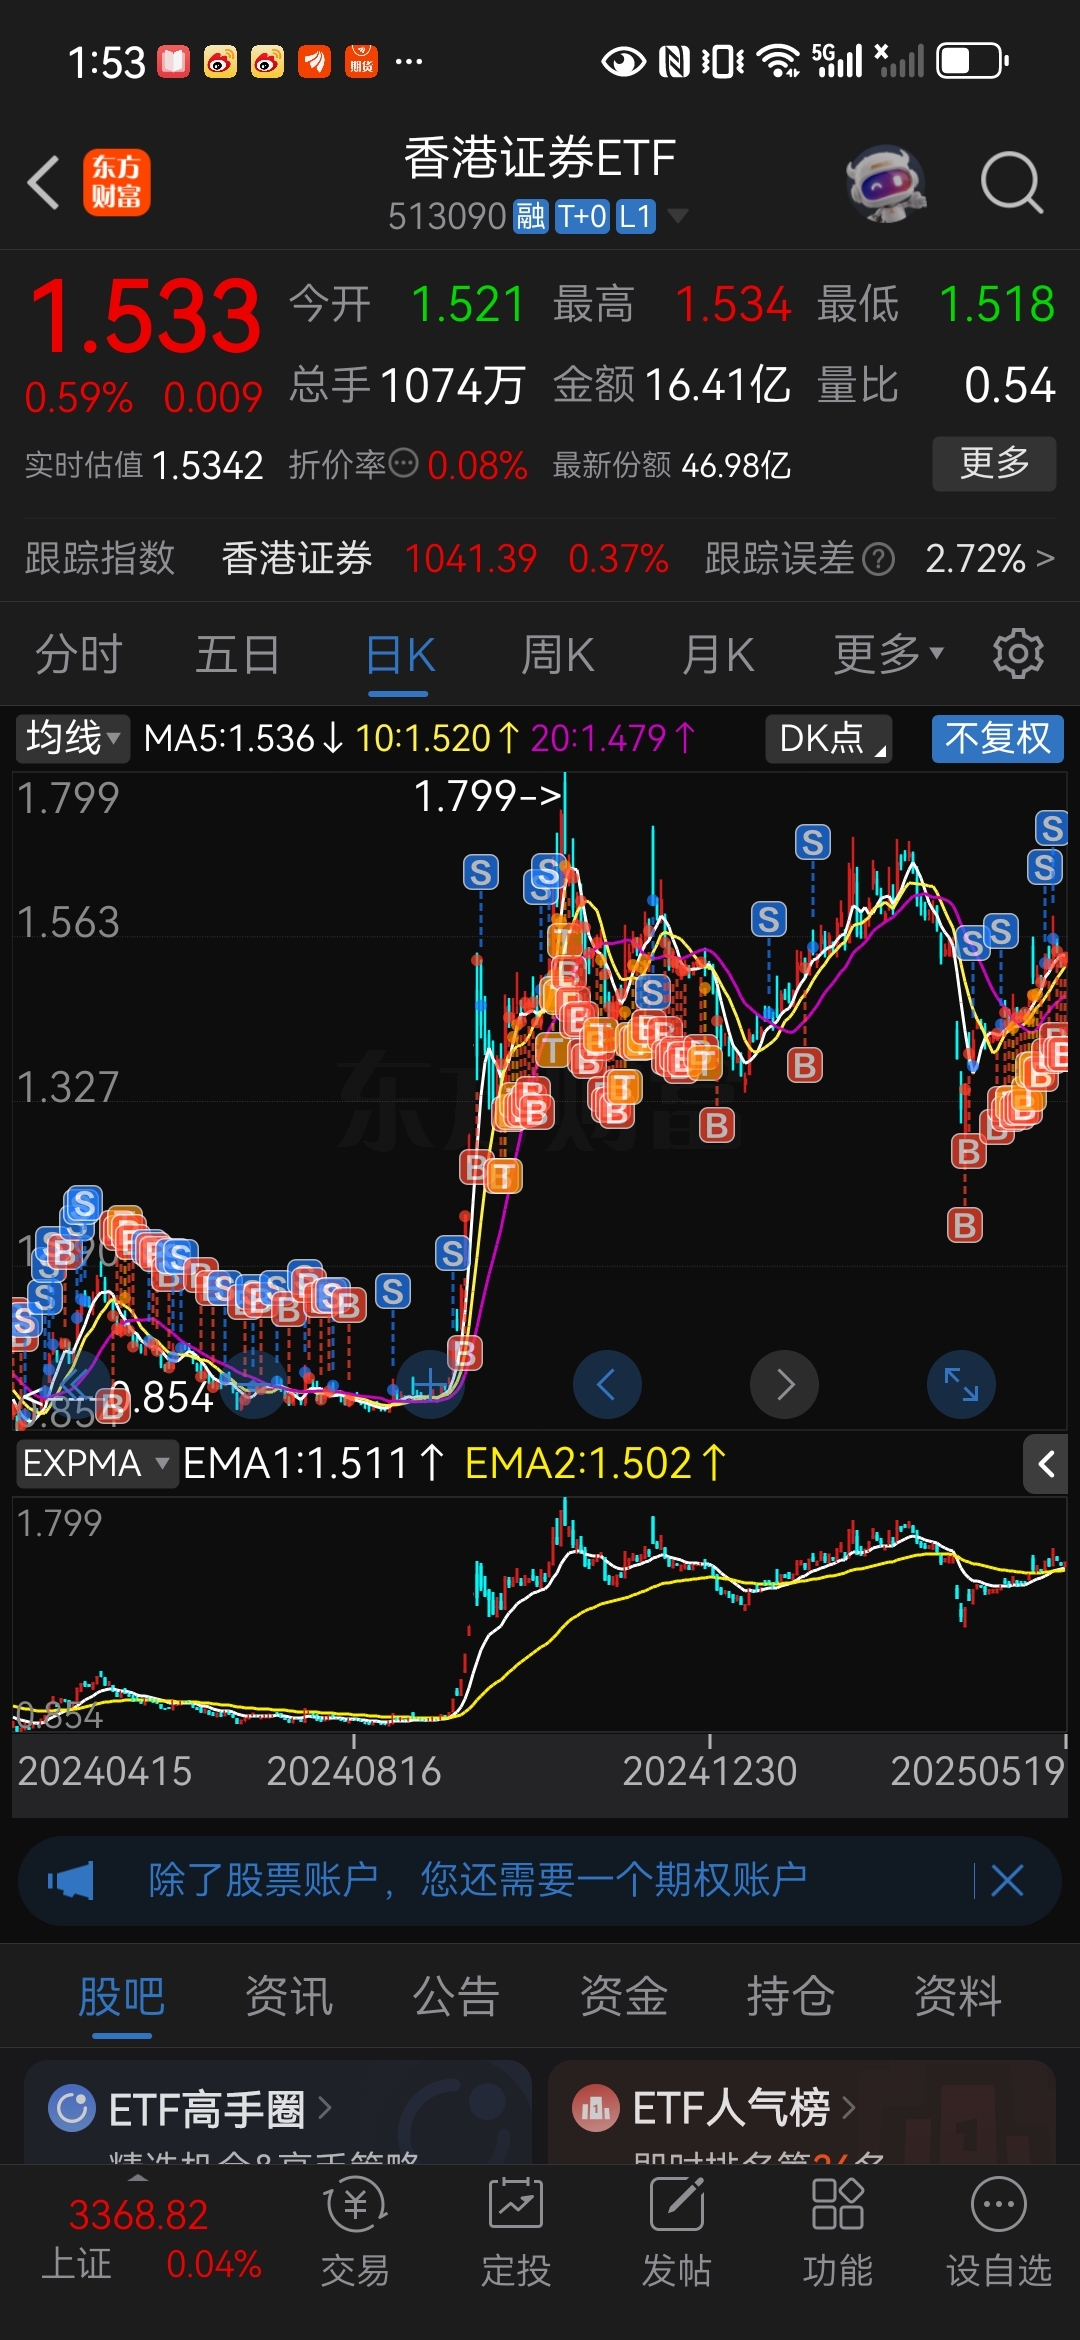Select the 日K chart tab

click(399, 656)
